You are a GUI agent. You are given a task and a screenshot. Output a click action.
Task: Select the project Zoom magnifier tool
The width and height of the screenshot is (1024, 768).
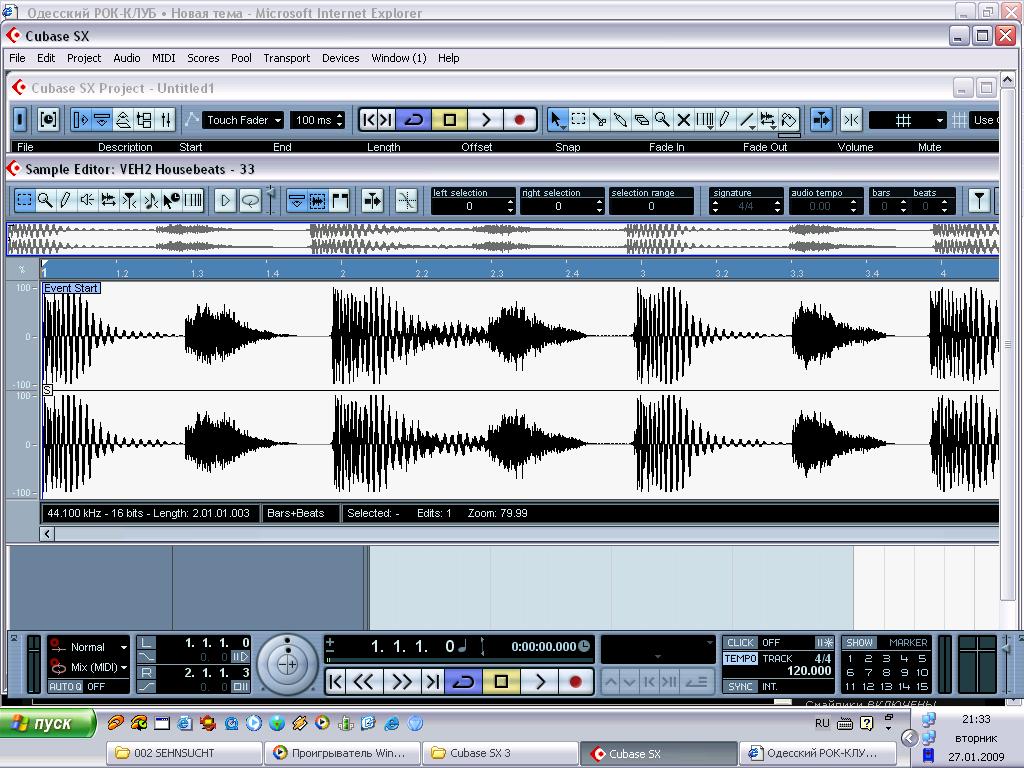662,120
